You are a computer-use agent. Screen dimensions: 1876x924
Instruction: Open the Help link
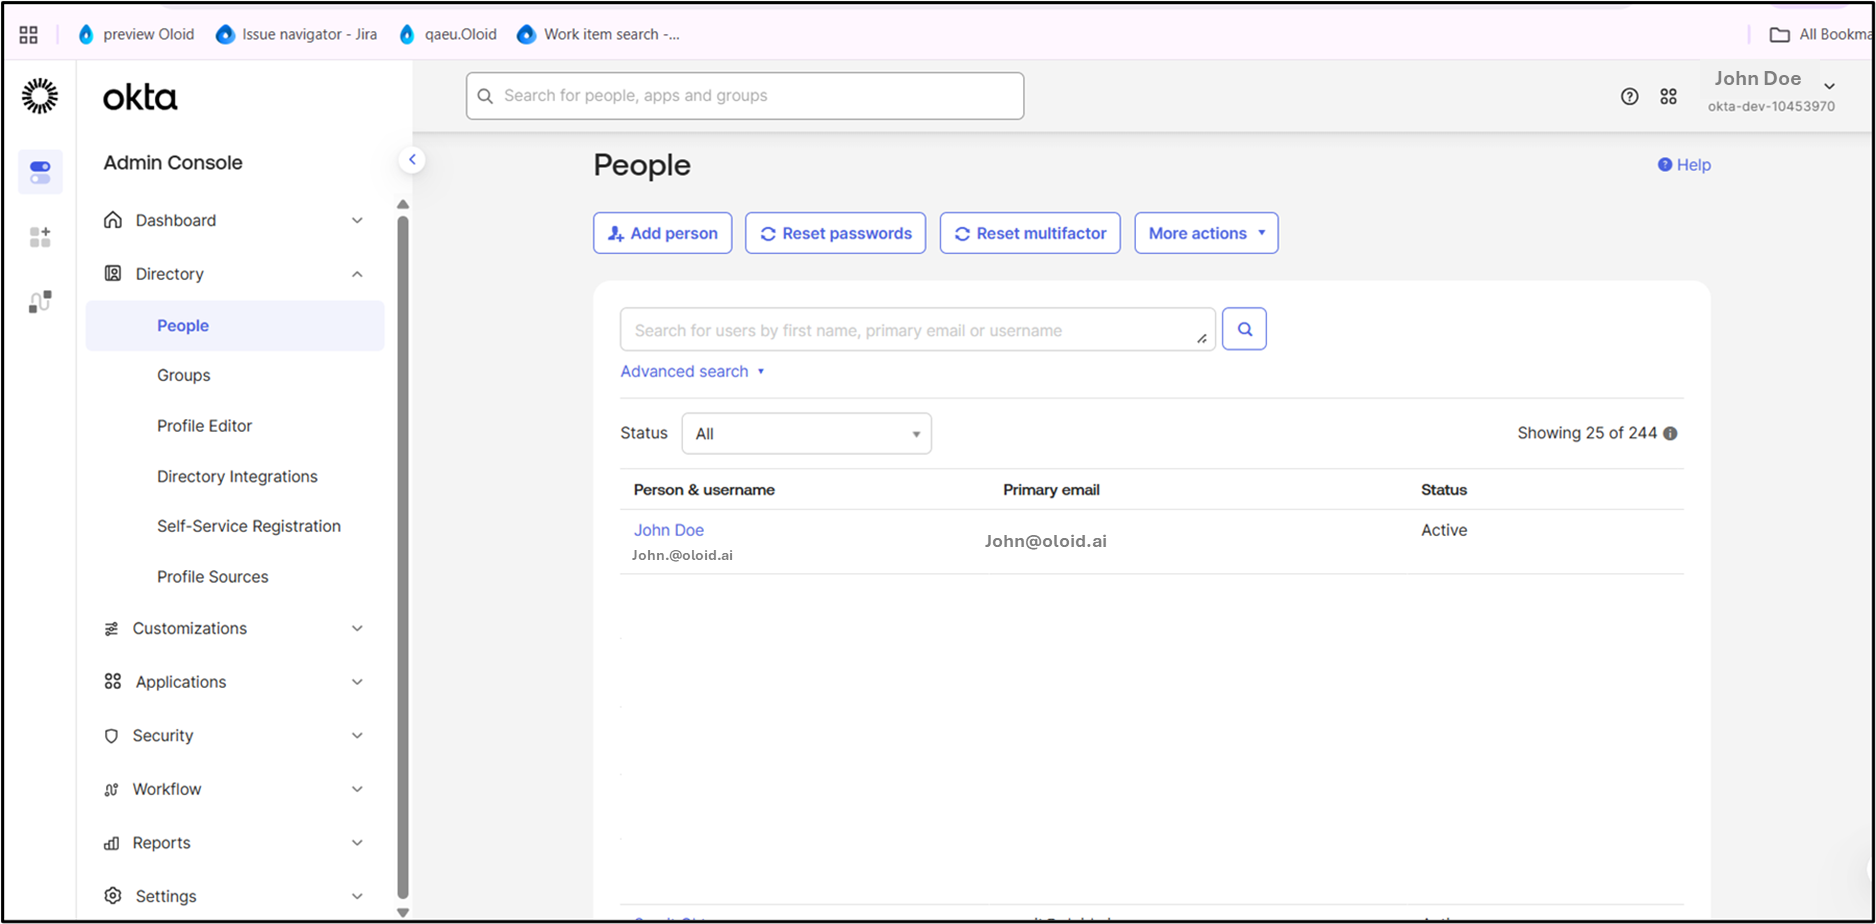[x=1684, y=165]
